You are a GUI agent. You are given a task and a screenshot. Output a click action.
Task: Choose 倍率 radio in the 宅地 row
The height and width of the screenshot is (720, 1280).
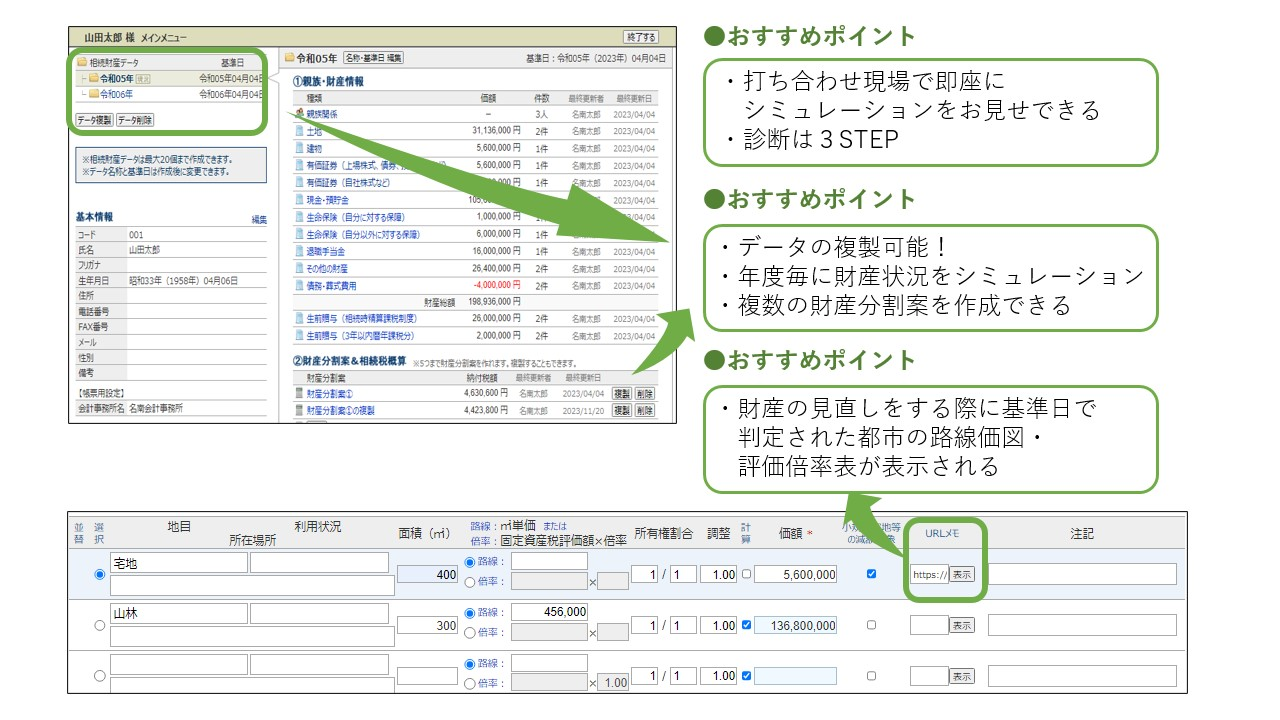471,581
